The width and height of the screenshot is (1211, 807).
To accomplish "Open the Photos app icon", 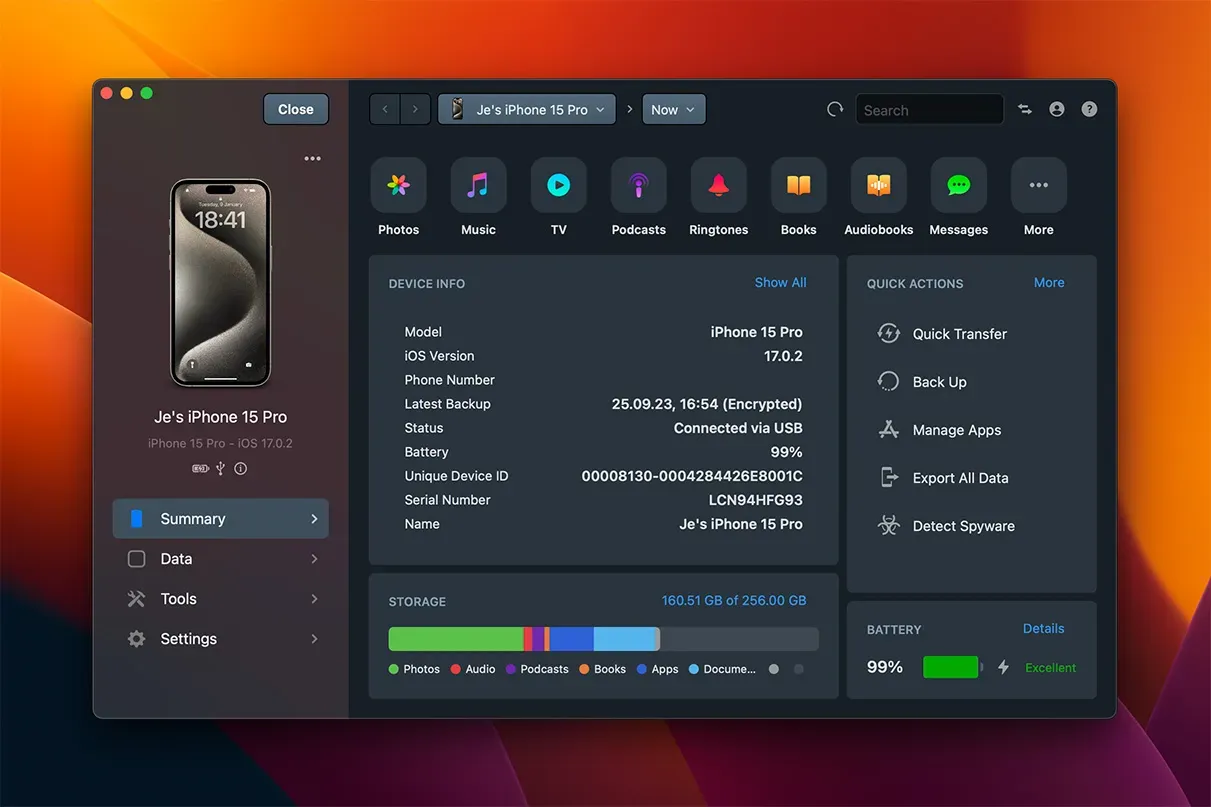I will click(398, 186).
